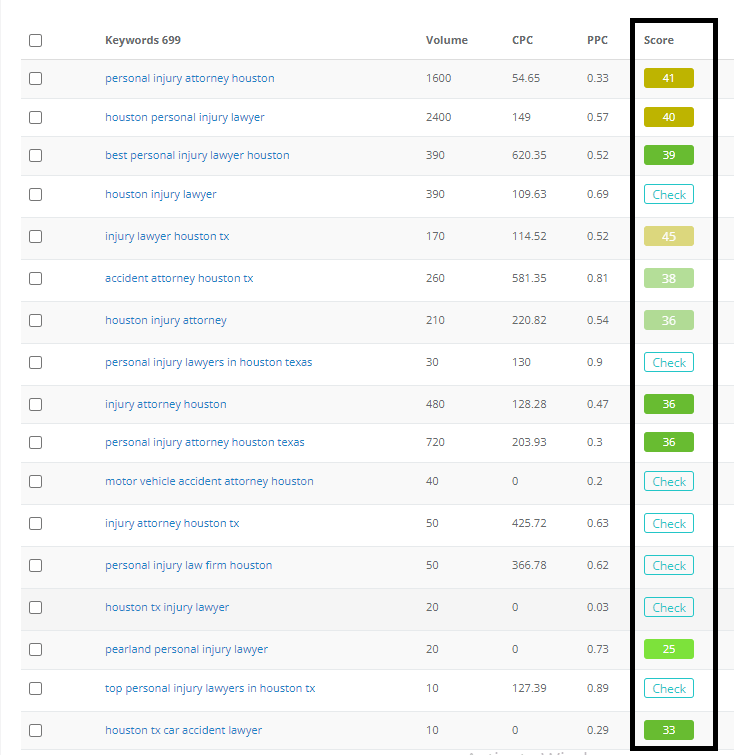Click PPC value 0.03
The image size is (734, 755).
597,608
